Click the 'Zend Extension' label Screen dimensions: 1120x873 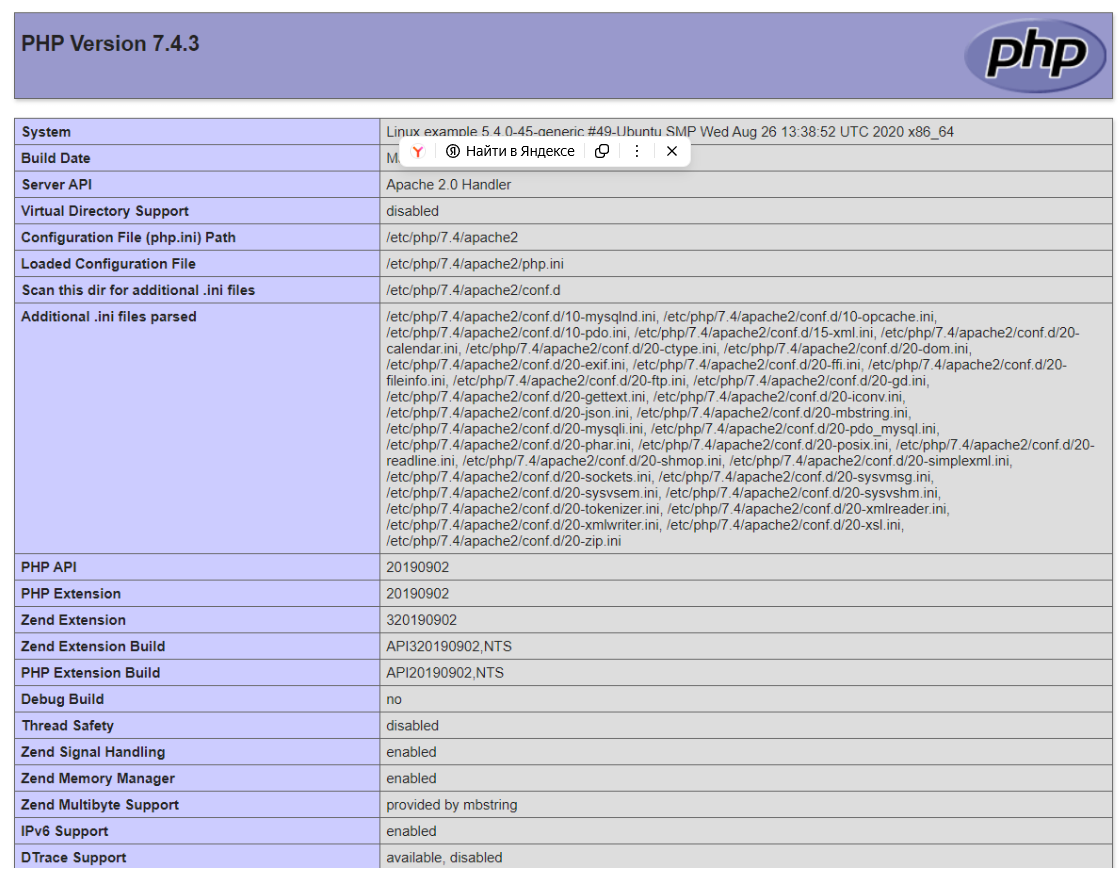[74, 621]
